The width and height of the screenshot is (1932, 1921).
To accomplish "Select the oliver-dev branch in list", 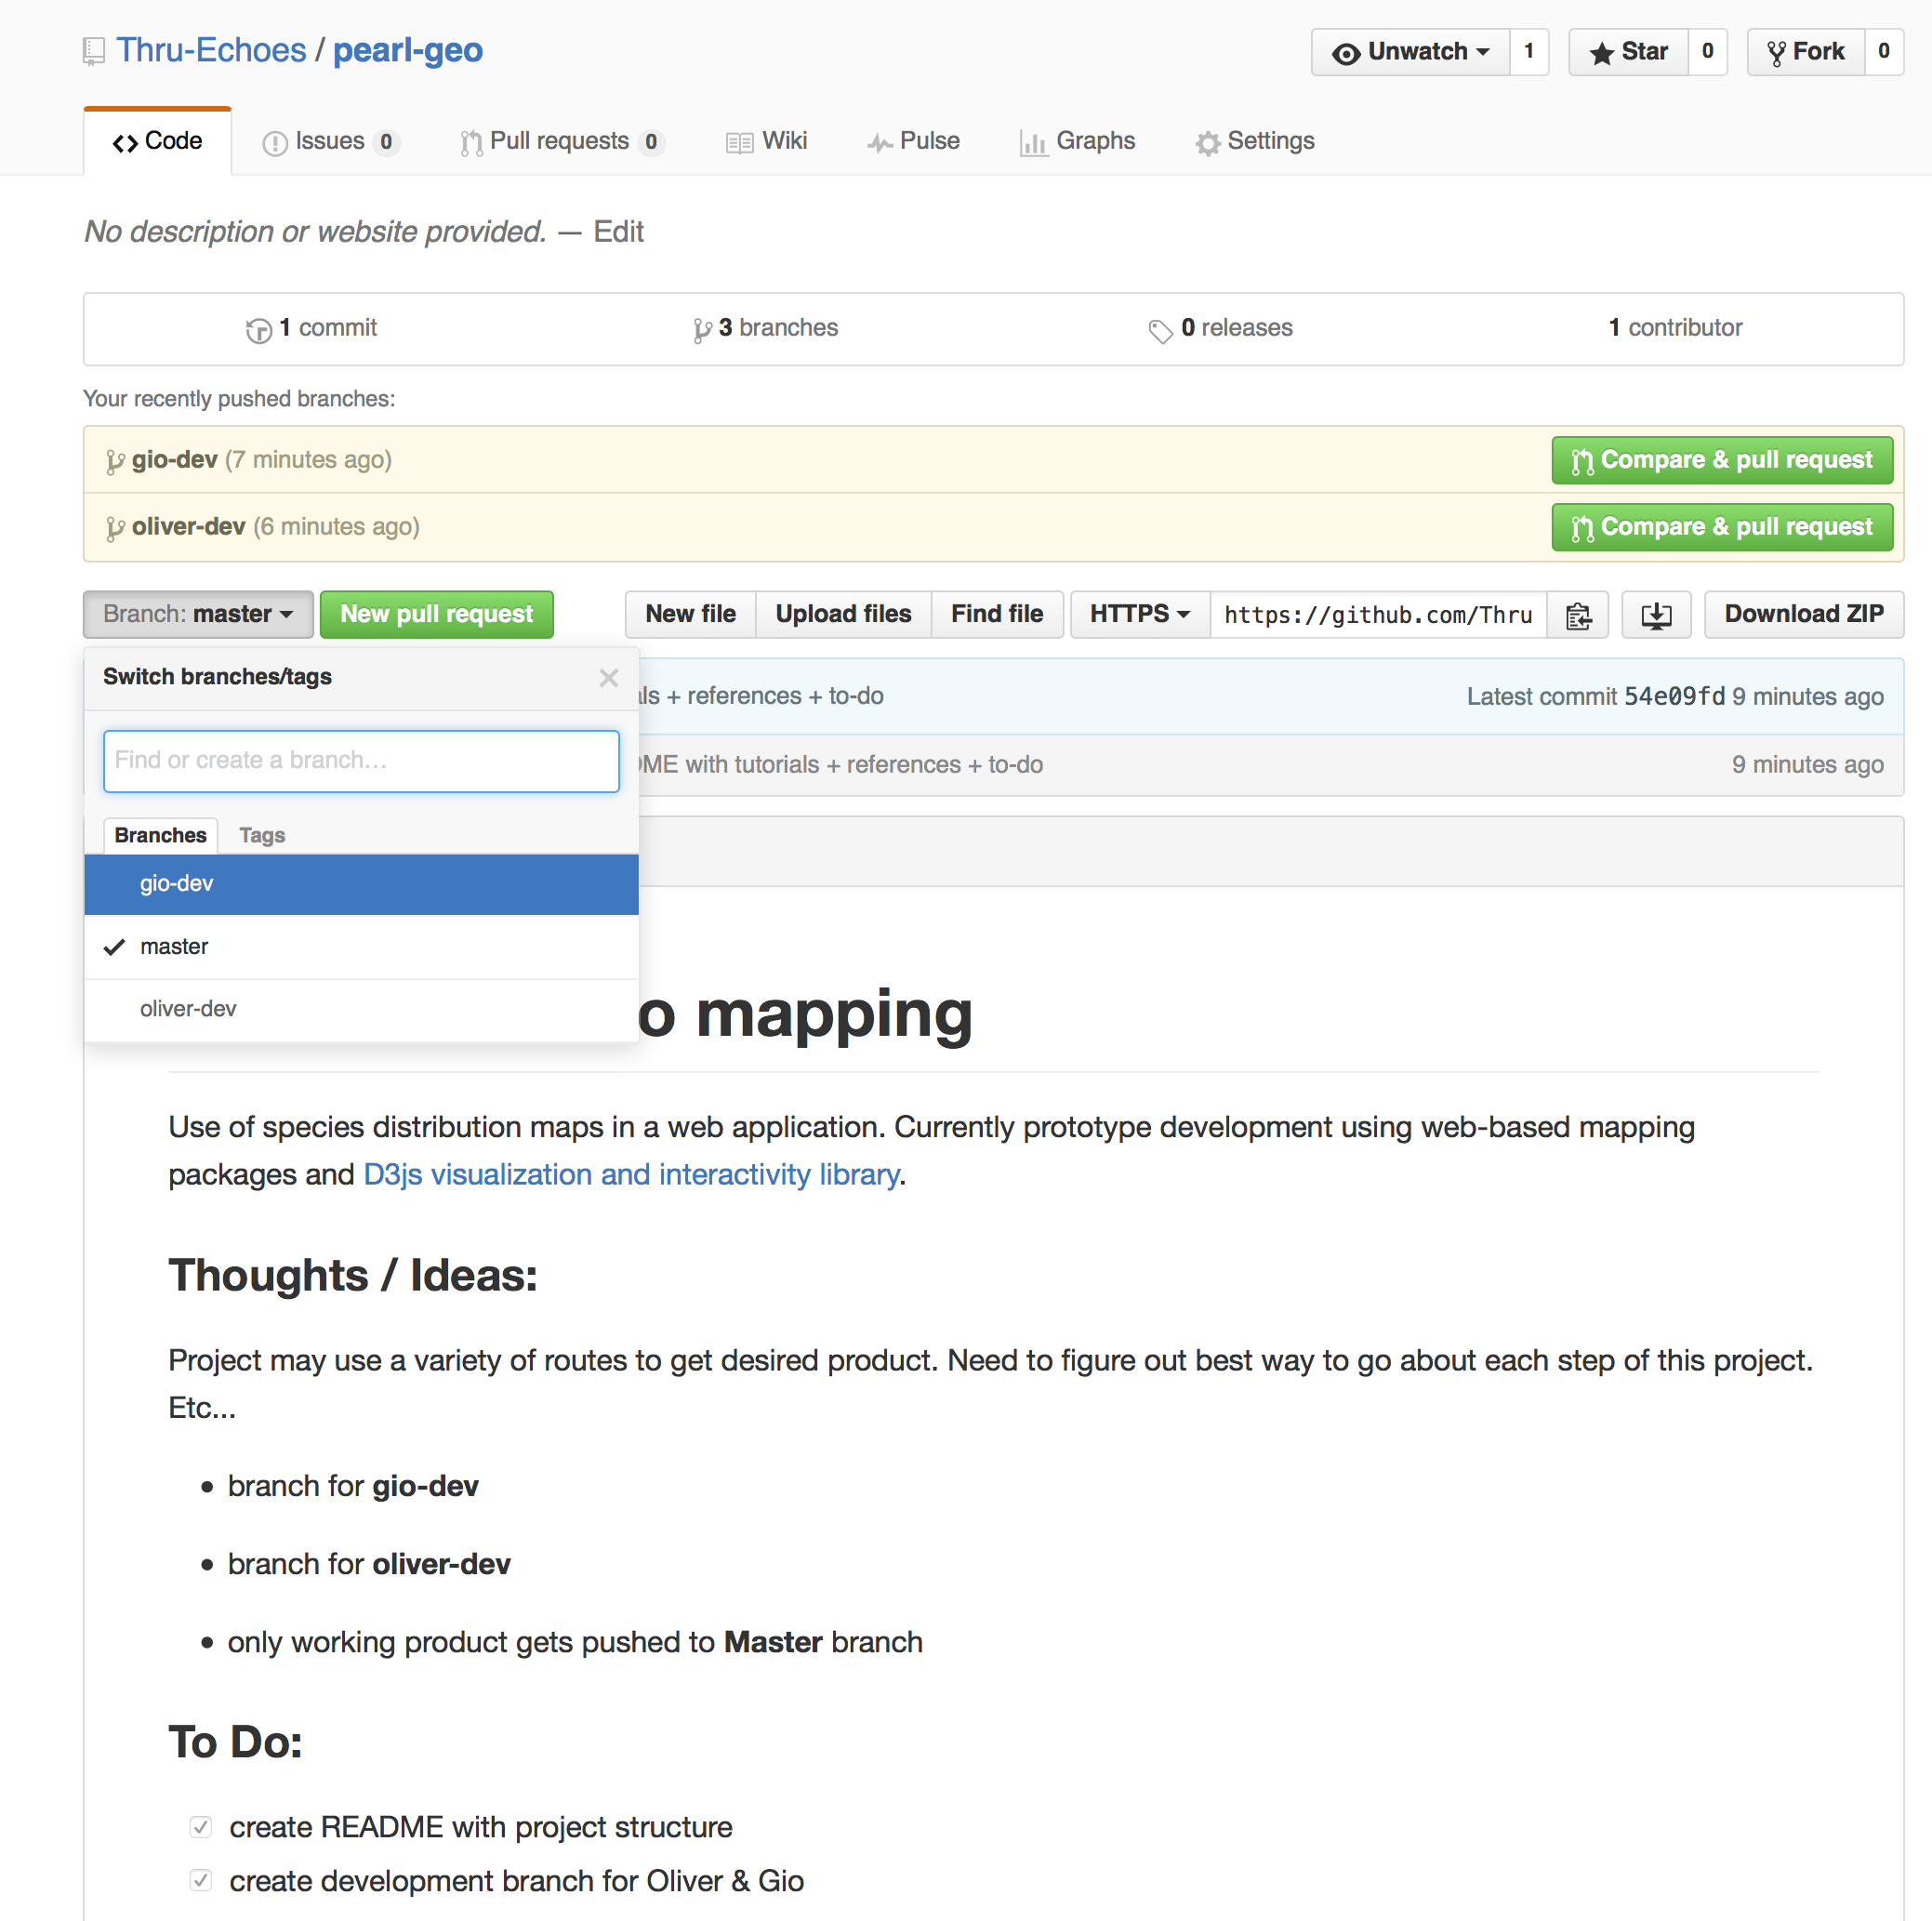I will click(361, 1009).
